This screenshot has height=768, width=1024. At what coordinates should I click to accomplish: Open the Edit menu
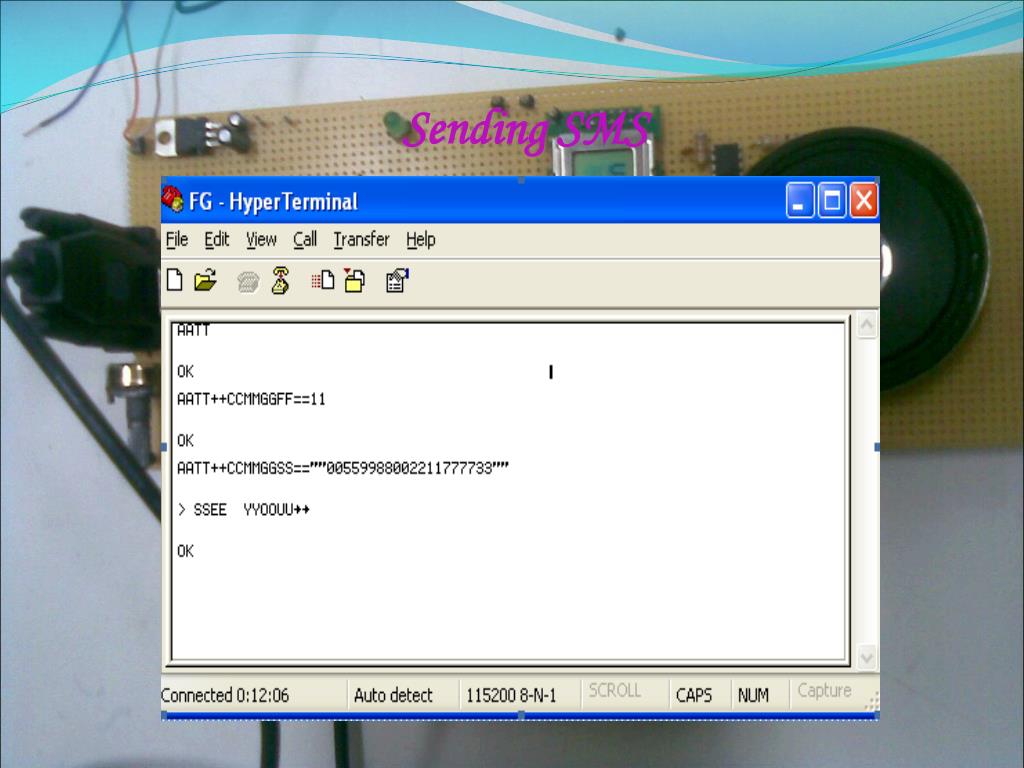[x=217, y=240]
